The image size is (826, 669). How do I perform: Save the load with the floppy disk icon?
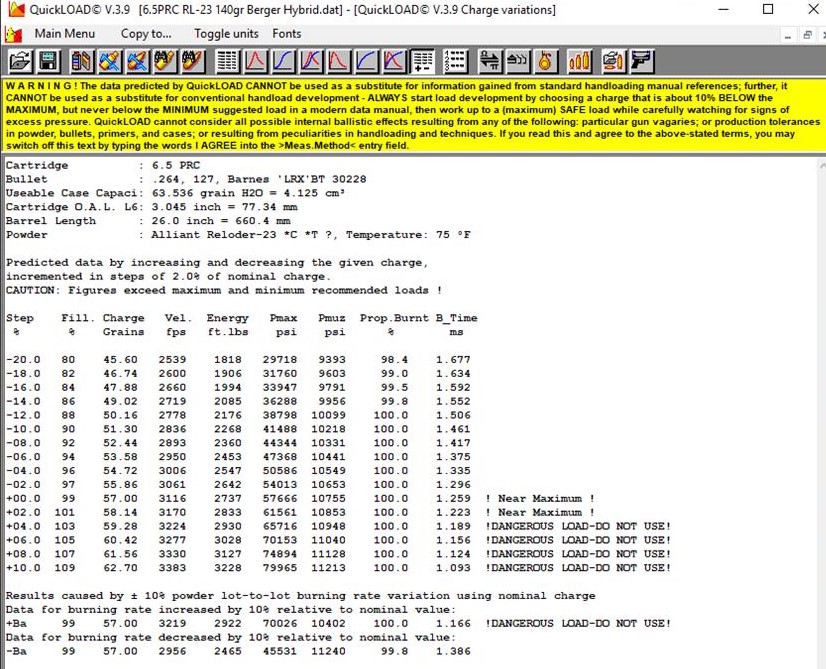48,61
